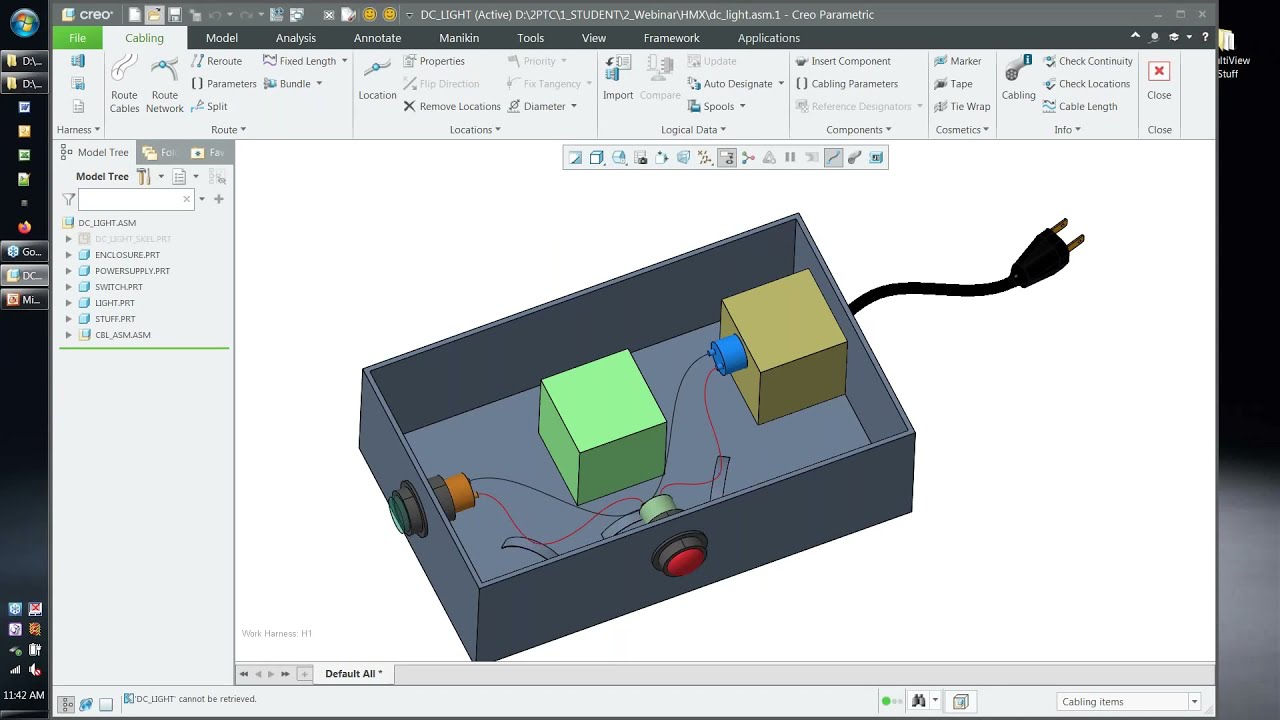The width and height of the screenshot is (1280, 720).
Task: Click the model tree search field
Action: pos(135,199)
